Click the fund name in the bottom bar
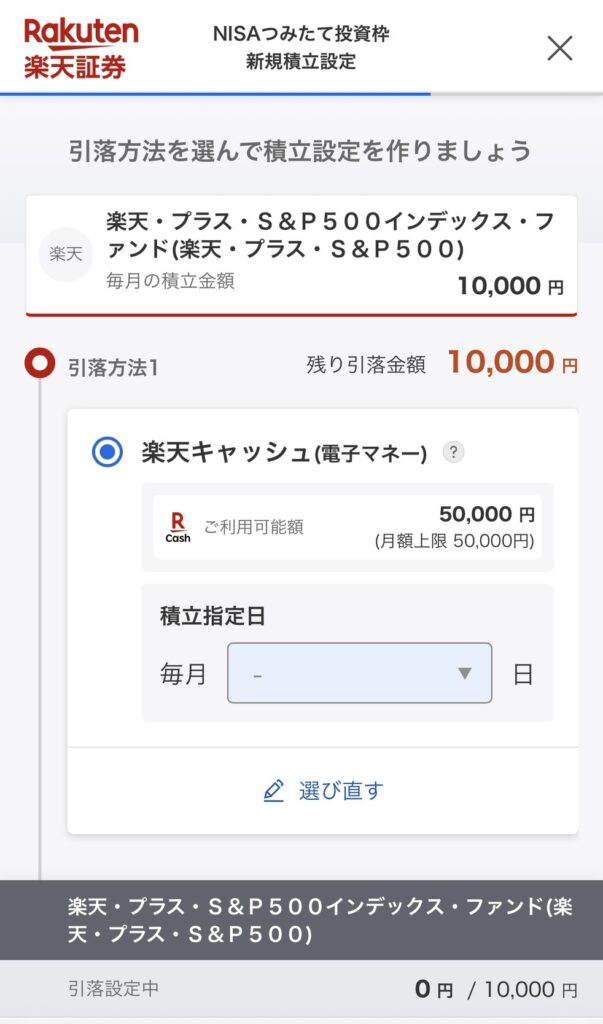Screen dimensions: 603x1024 pyautogui.click(x=318, y=920)
